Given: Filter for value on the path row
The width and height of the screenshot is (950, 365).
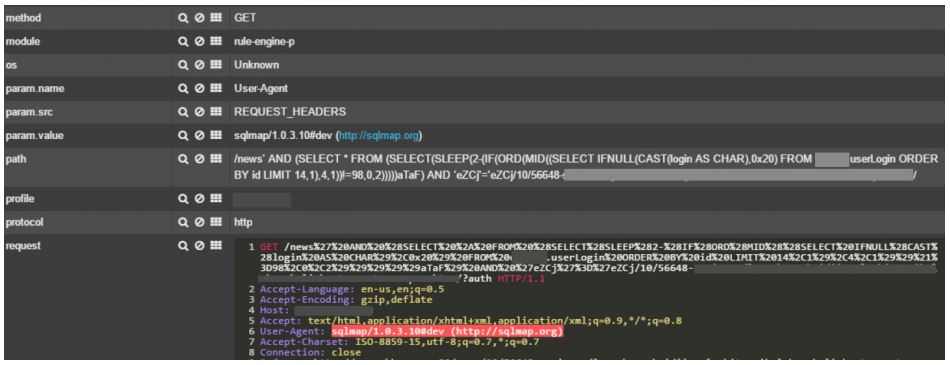Looking at the screenshot, I should pyautogui.click(x=182, y=159).
